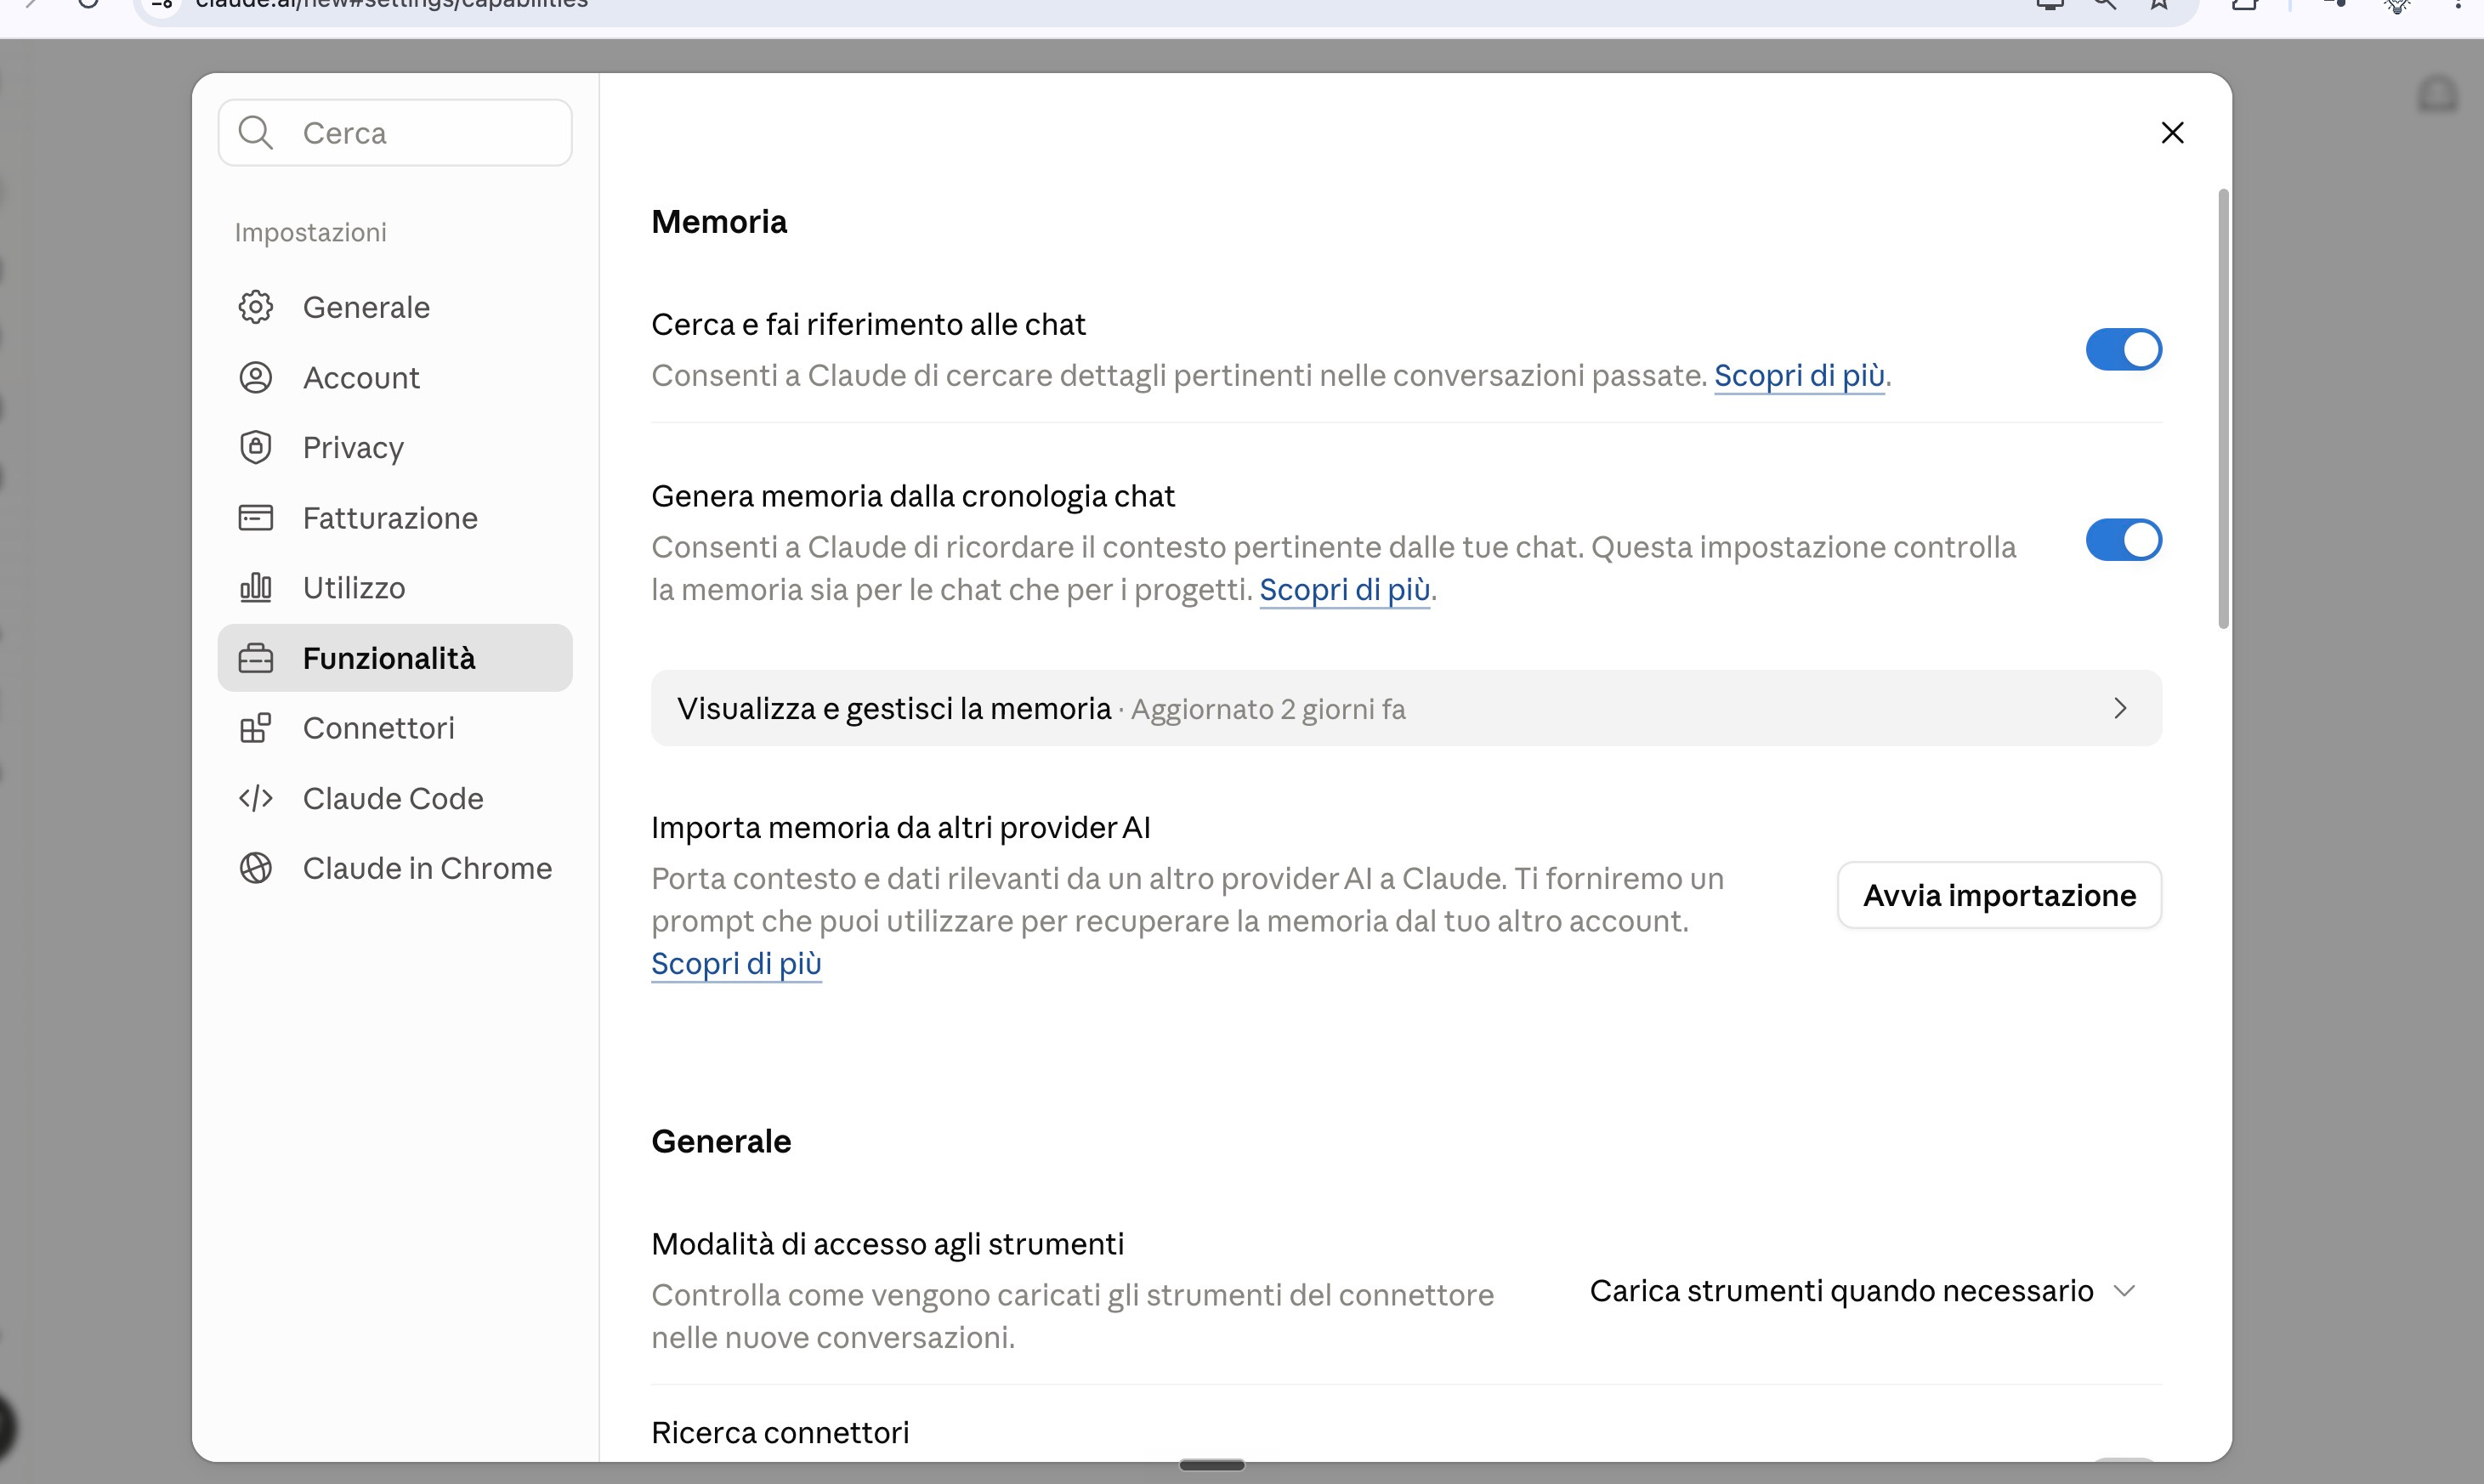2484x1484 pixels.
Task: Click the Generale gear icon in sidebar
Action: (x=255, y=307)
